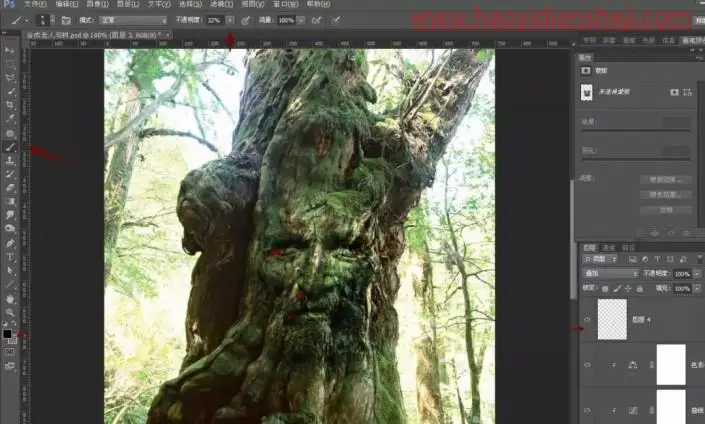Add pixel mask icon in Properties panel

click(674, 92)
